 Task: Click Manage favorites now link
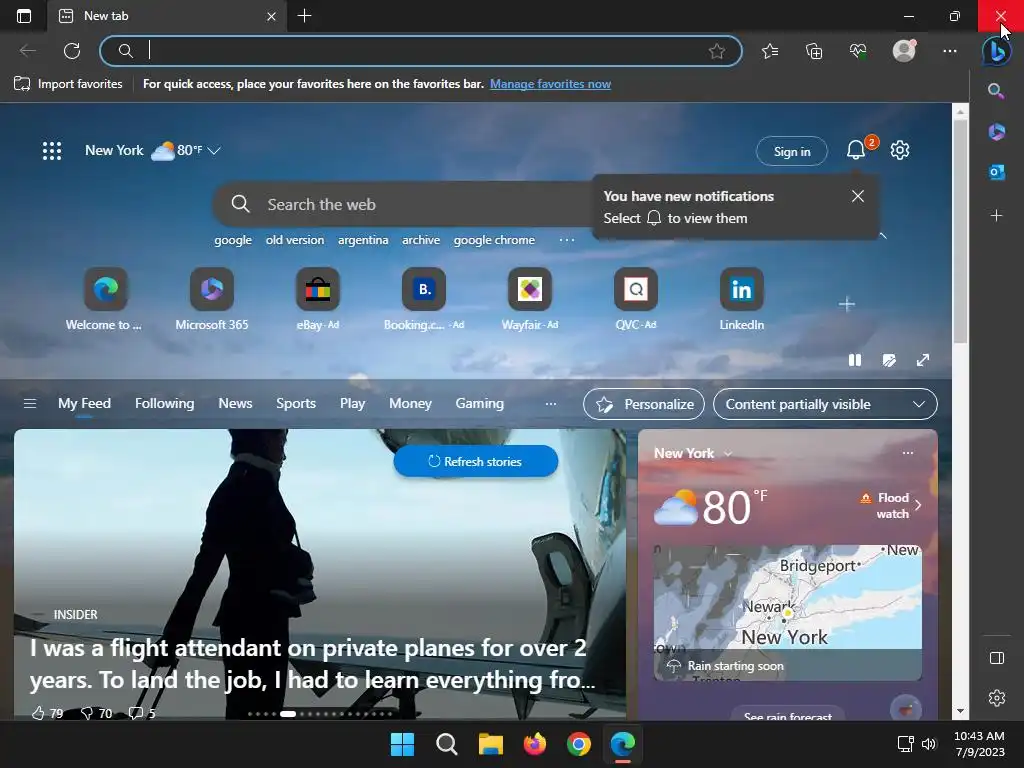551,84
